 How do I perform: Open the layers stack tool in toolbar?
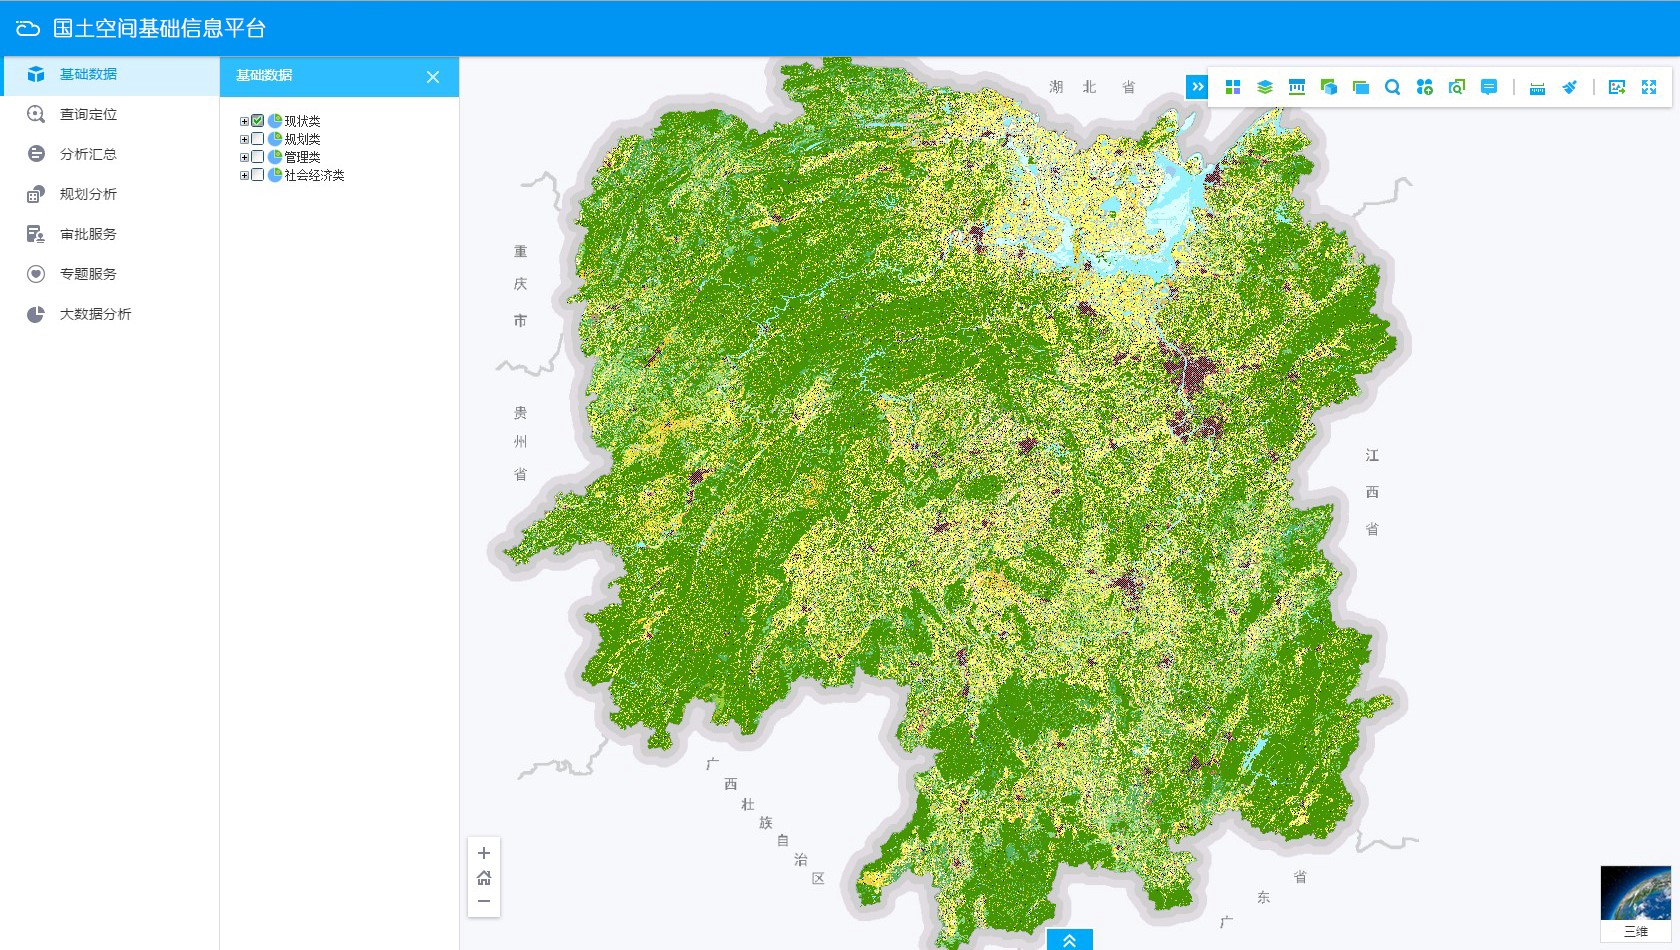point(1265,87)
